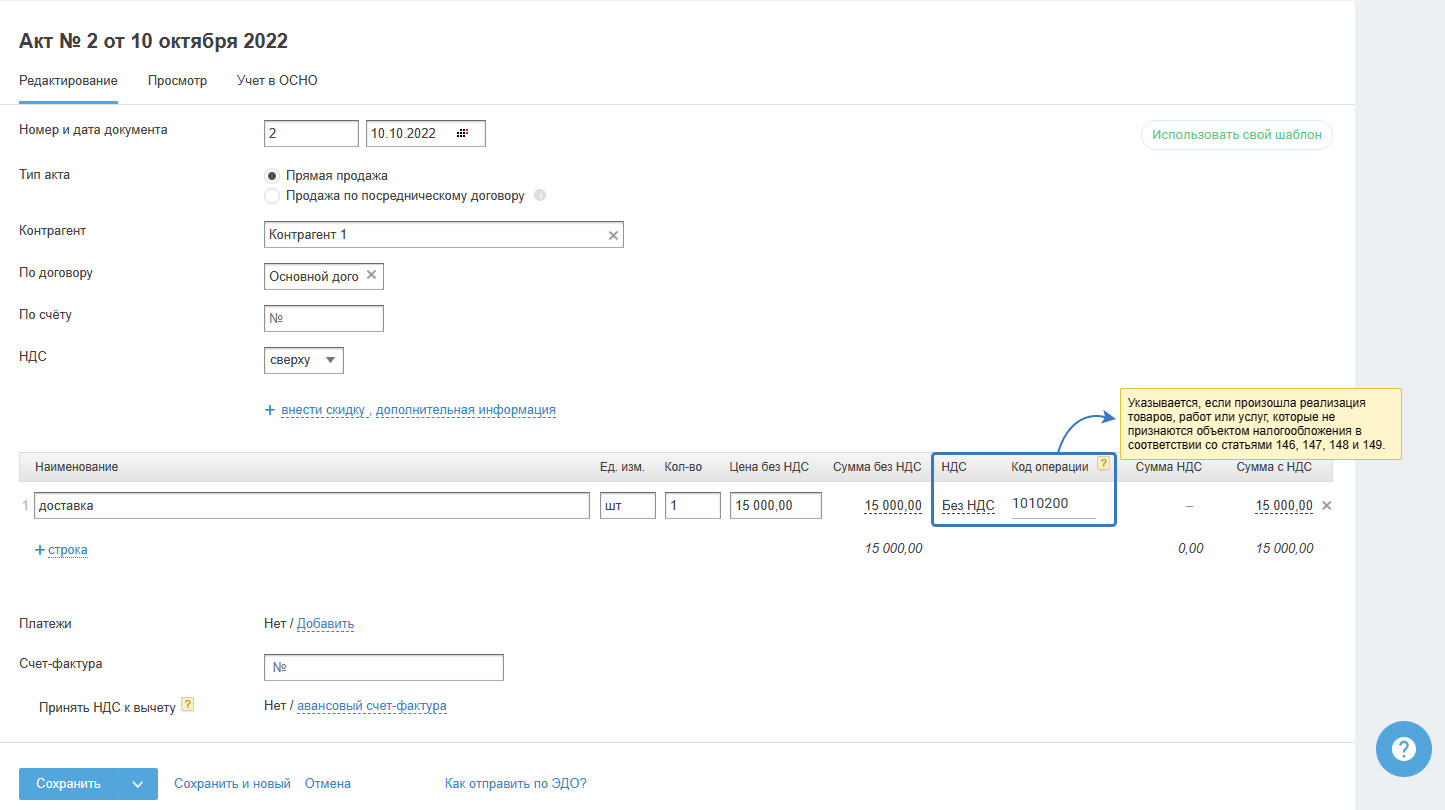Expand the Сохранить button arrow menu

click(138, 784)
